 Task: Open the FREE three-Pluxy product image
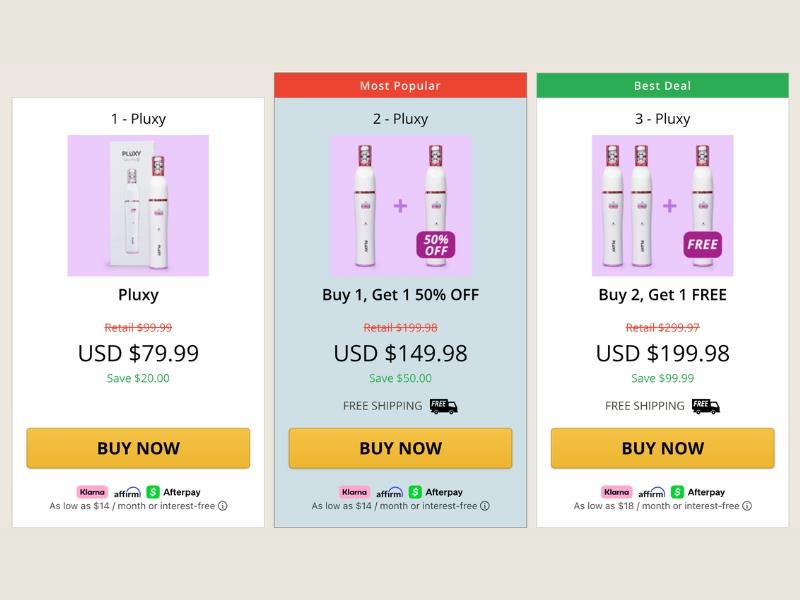(x=663, y=206)
